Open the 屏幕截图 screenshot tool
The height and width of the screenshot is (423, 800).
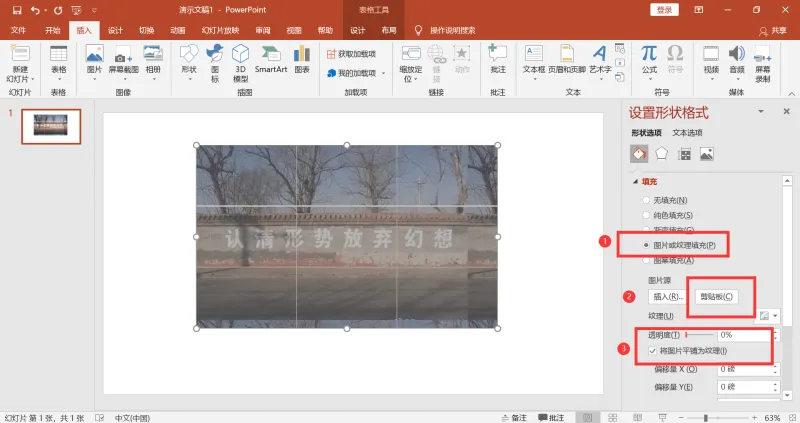click(x=123, y=64)
